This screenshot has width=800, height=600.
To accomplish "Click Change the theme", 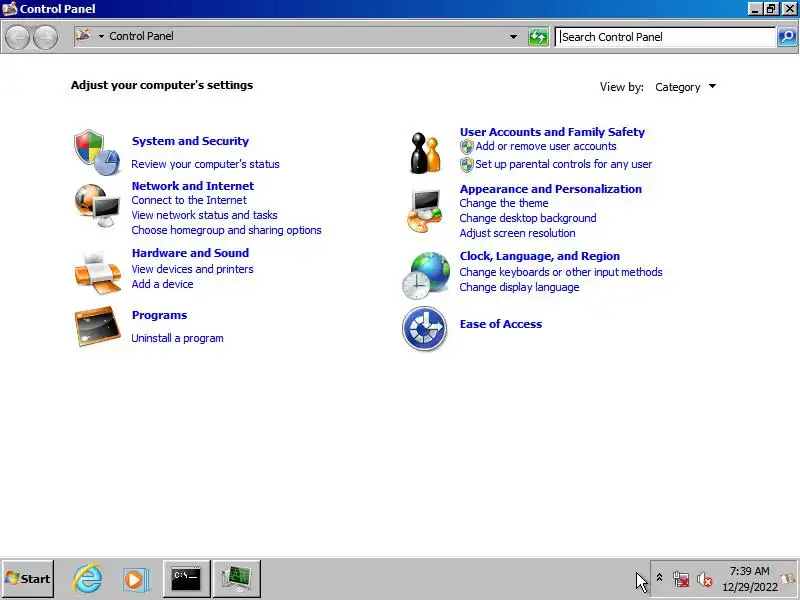I will (504, 204).
